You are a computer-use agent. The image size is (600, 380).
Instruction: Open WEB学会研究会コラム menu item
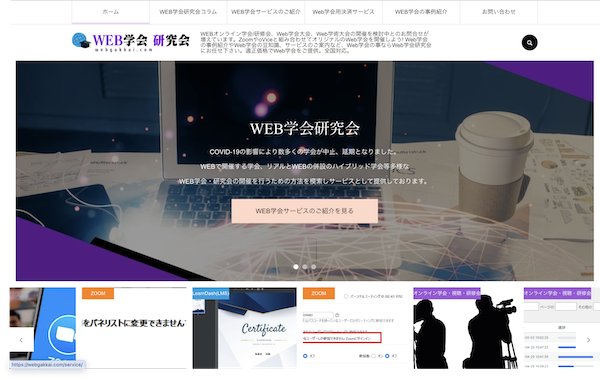pos(188,12)
